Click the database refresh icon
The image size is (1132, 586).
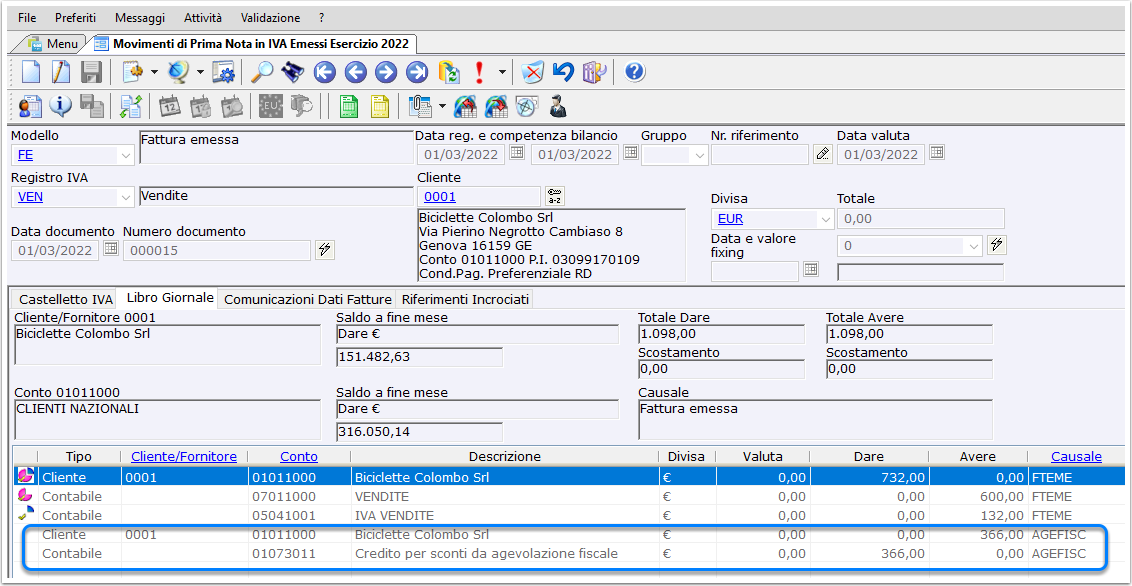[x=449, y=72]
